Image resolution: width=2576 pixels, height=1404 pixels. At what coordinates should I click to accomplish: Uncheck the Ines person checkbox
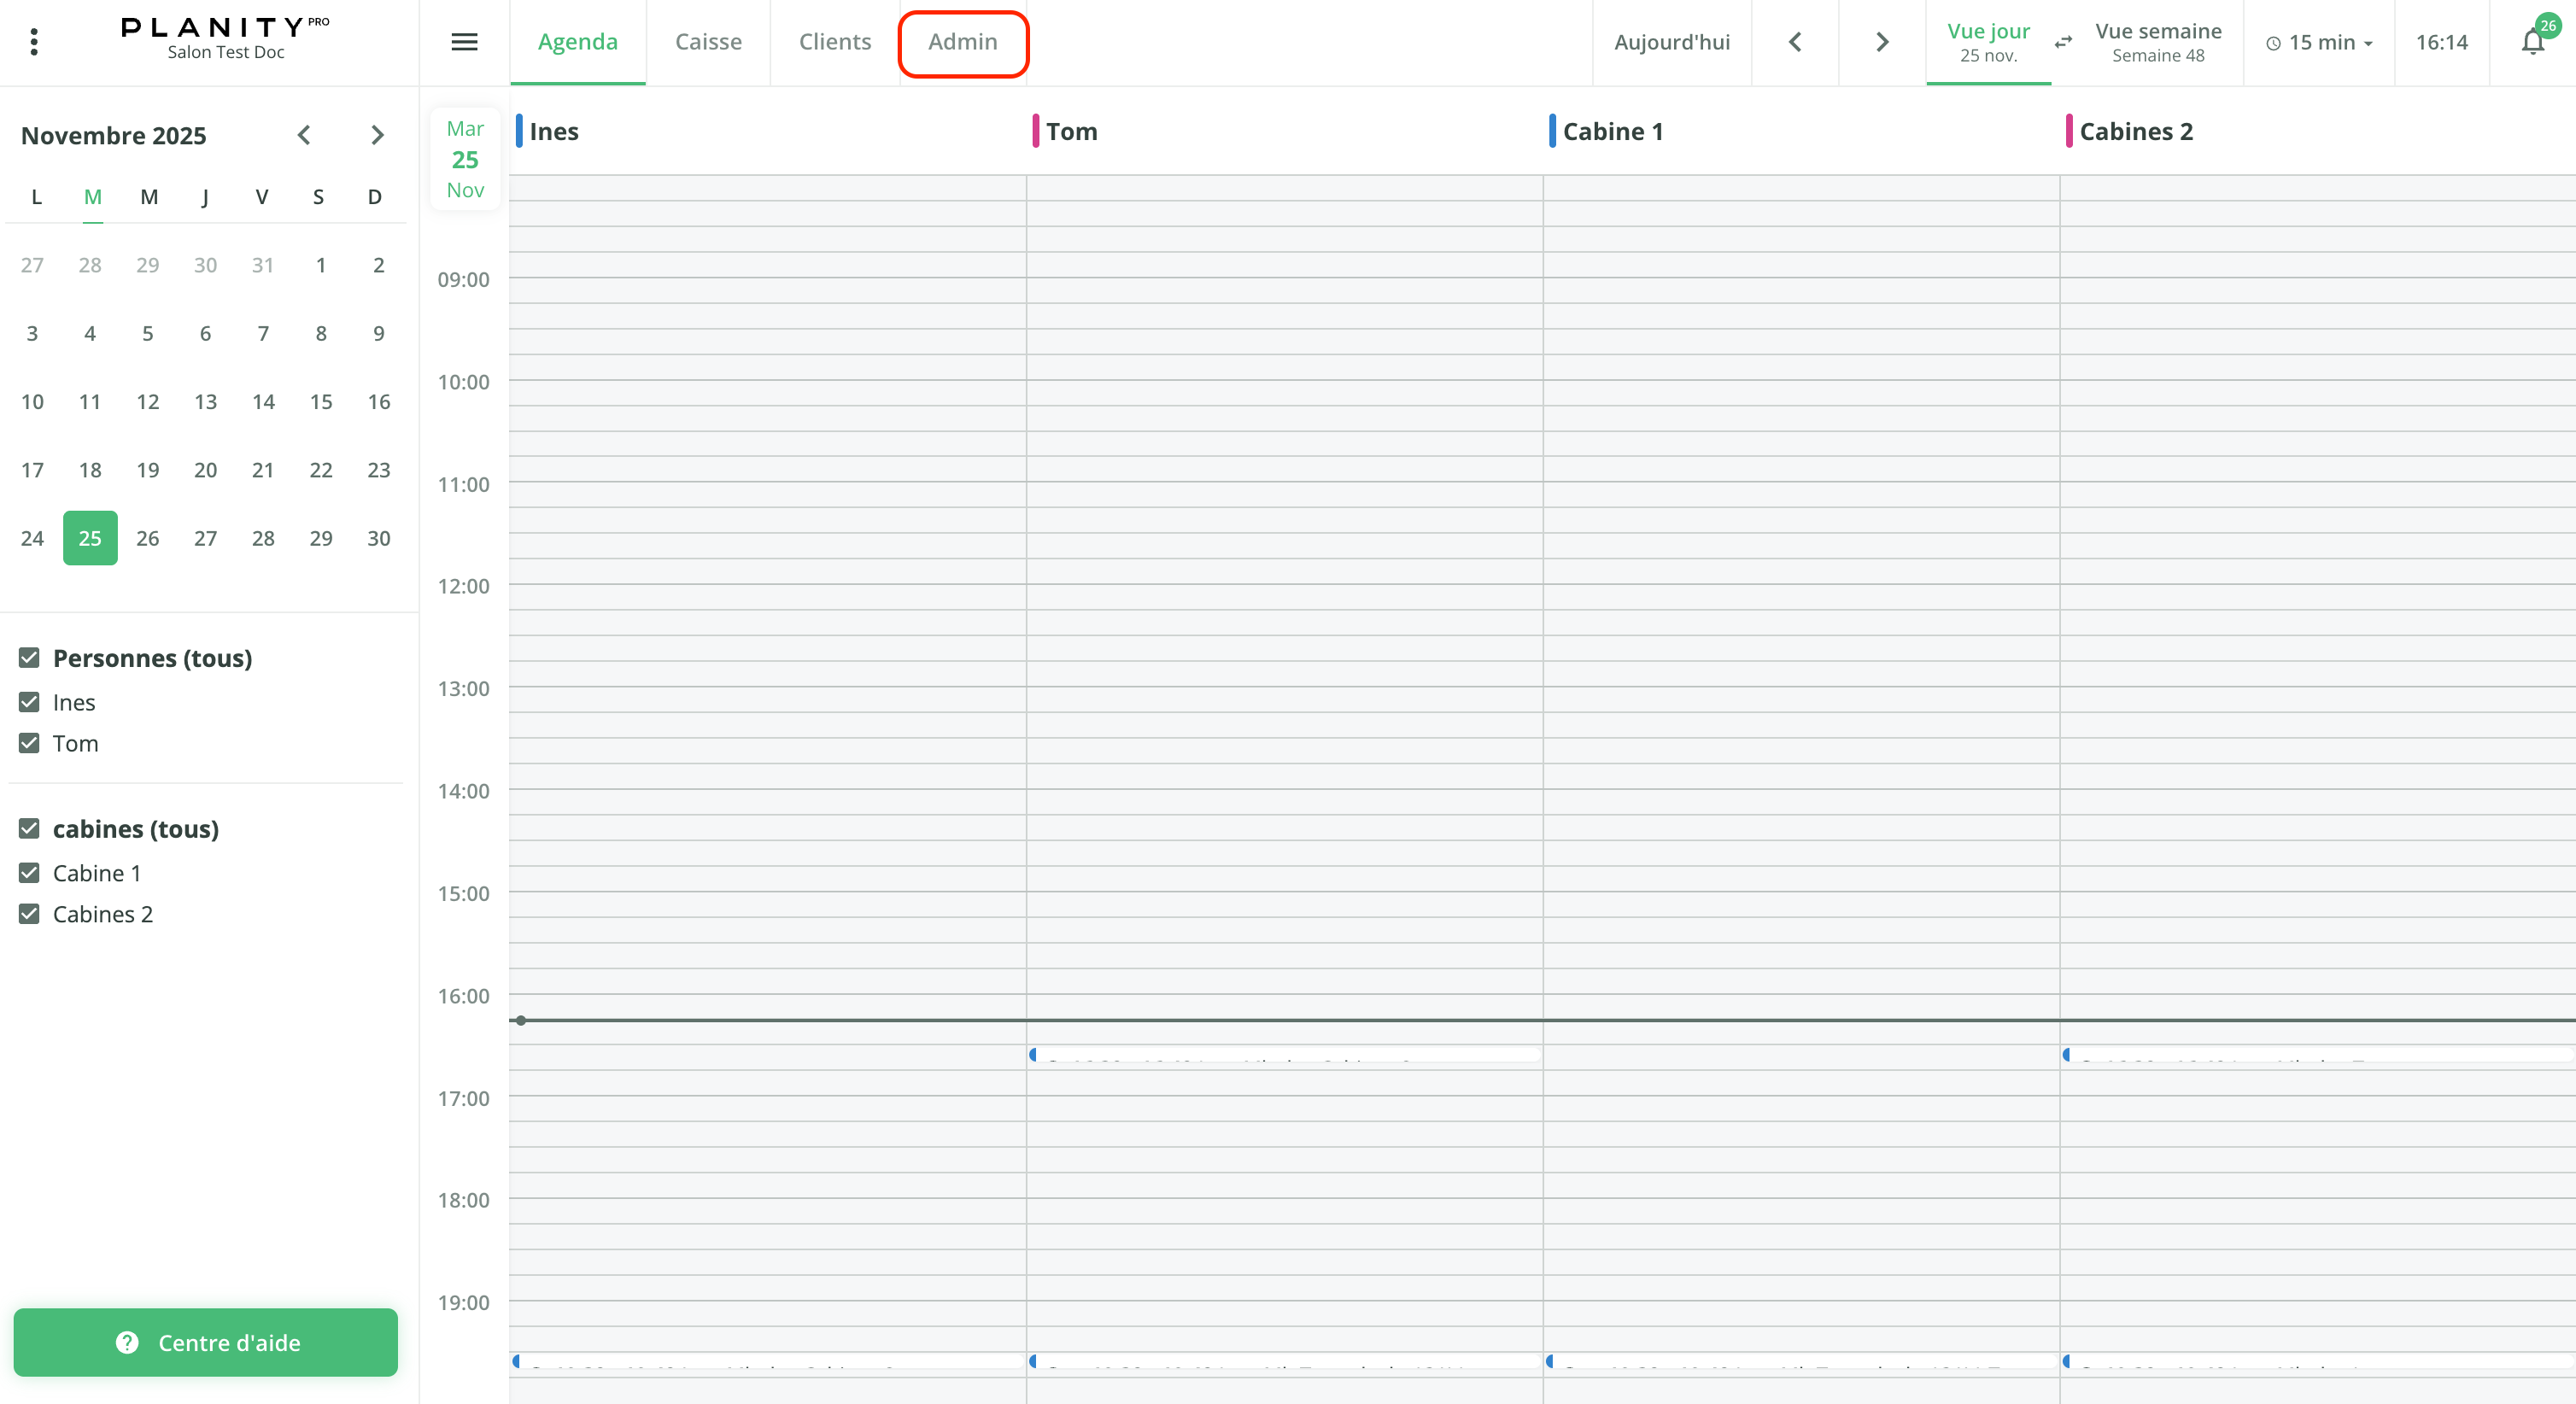(29, 702)
